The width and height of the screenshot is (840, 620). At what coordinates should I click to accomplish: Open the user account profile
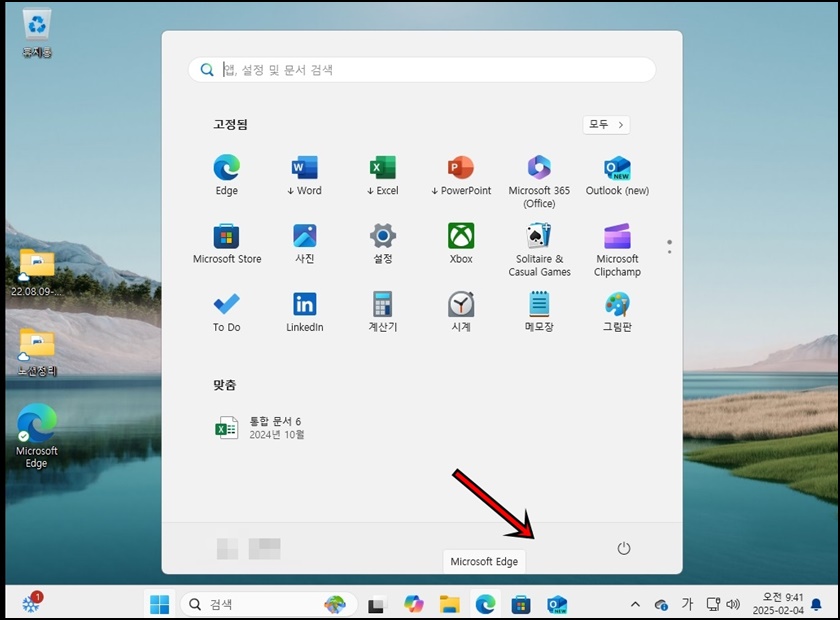click(x=249, y=549)
